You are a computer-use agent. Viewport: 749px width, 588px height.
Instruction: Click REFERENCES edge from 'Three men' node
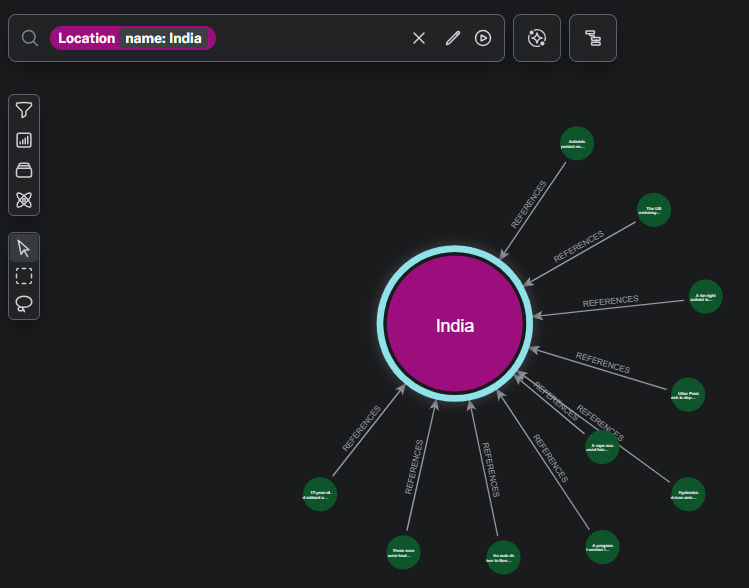pyautogui.click(x=414, y=467)
